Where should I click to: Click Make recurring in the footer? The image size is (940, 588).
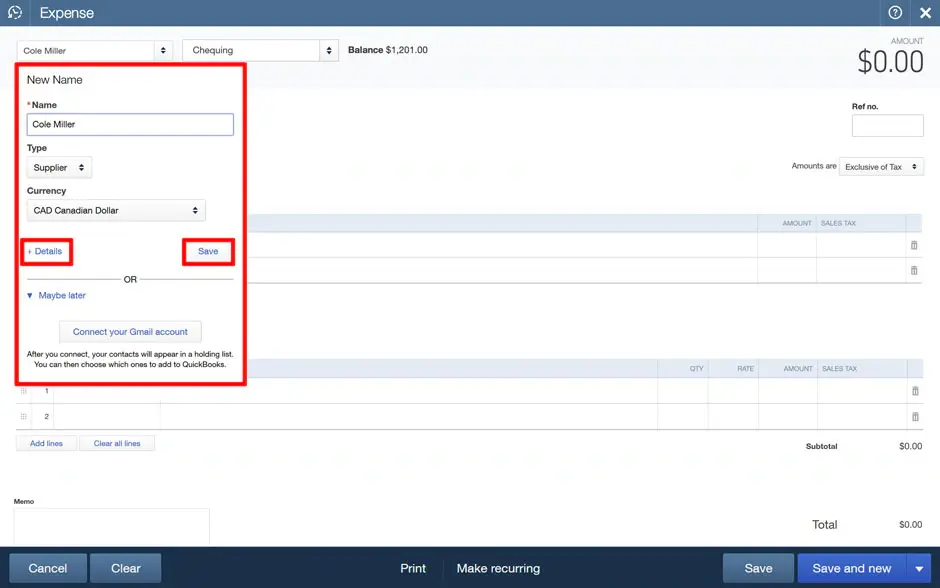(498, 568)
